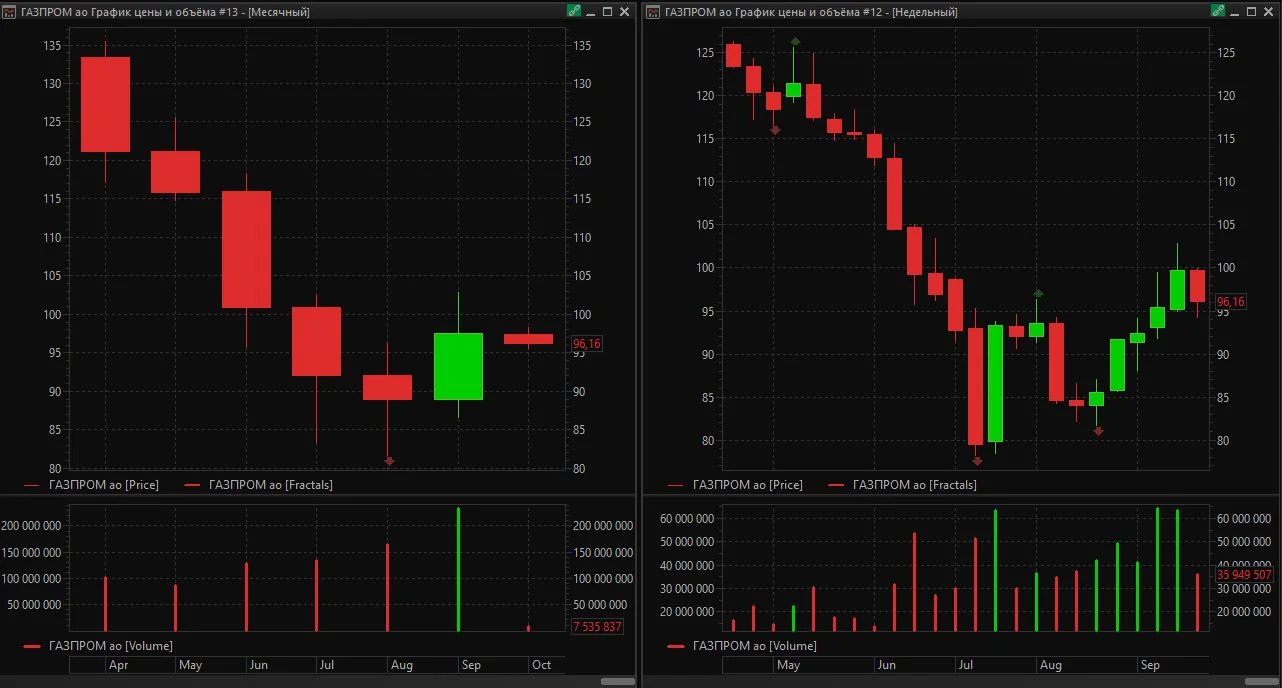Click the Apr label on the monthly time axis
This screenshot has height=688, width=1282.
point(118,665)
